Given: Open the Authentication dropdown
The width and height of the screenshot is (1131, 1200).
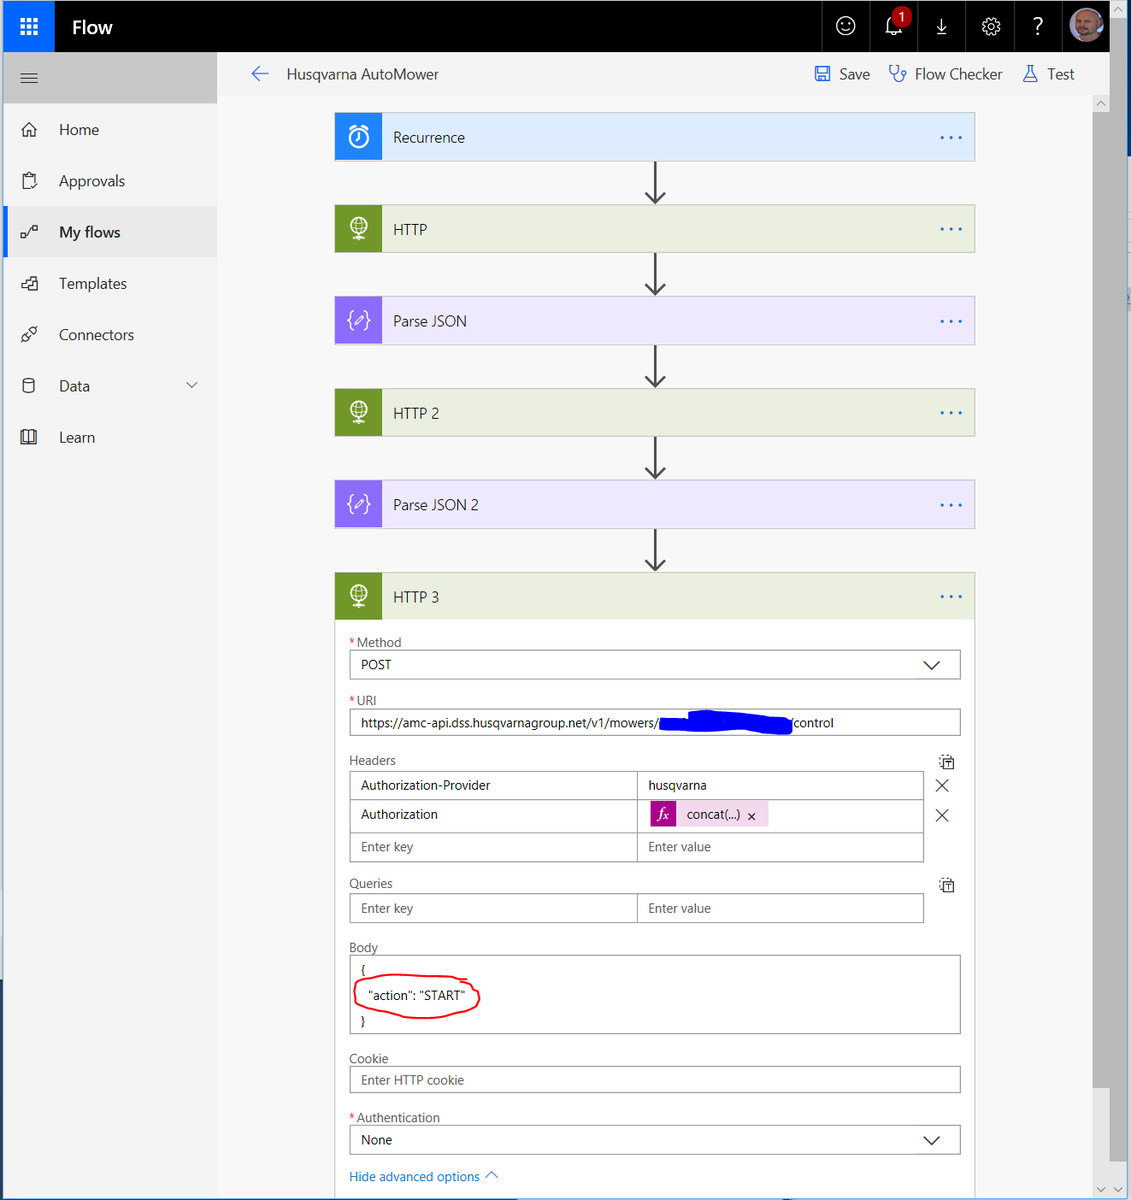Looking at the screenshot, I should point(655,1140).
